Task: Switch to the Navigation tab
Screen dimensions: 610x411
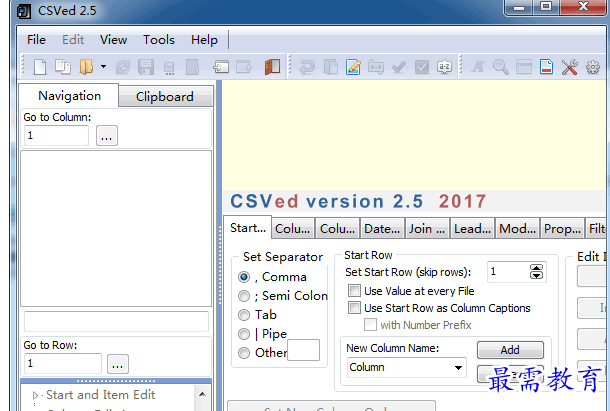Action: 69,96
